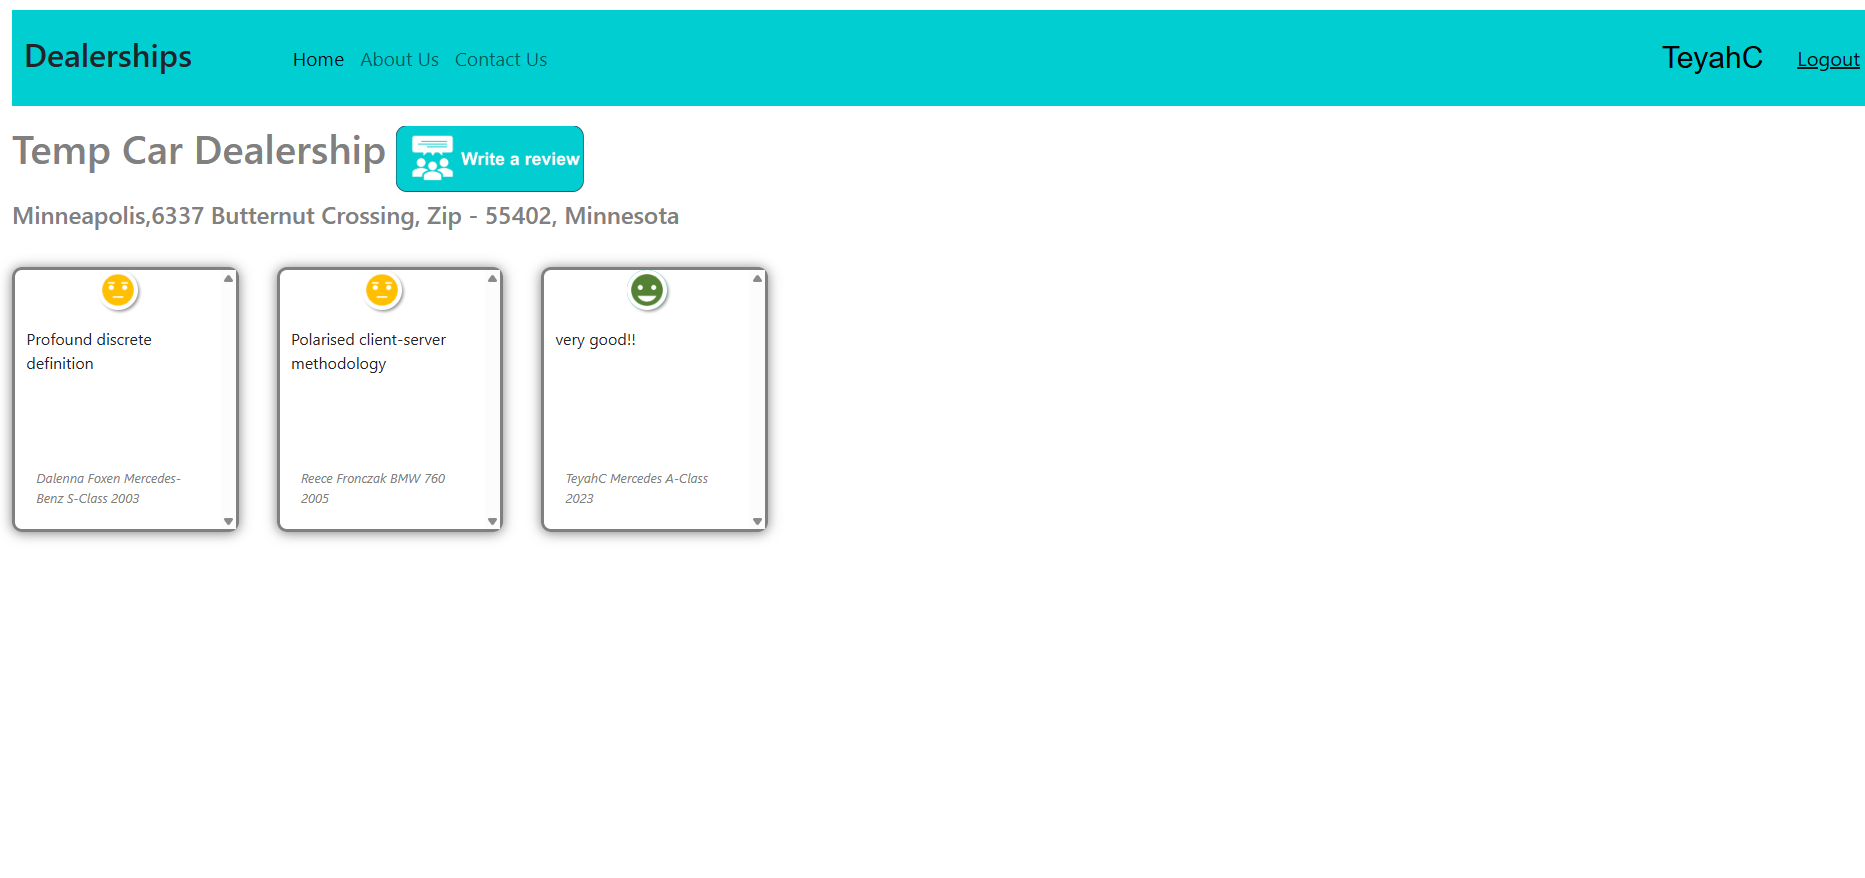Image resolution: width=1865 pixels, height=878 pixels.
Task: Click neutral face icon on Reece Fronczak's review
Action: [x=382, y=291]
